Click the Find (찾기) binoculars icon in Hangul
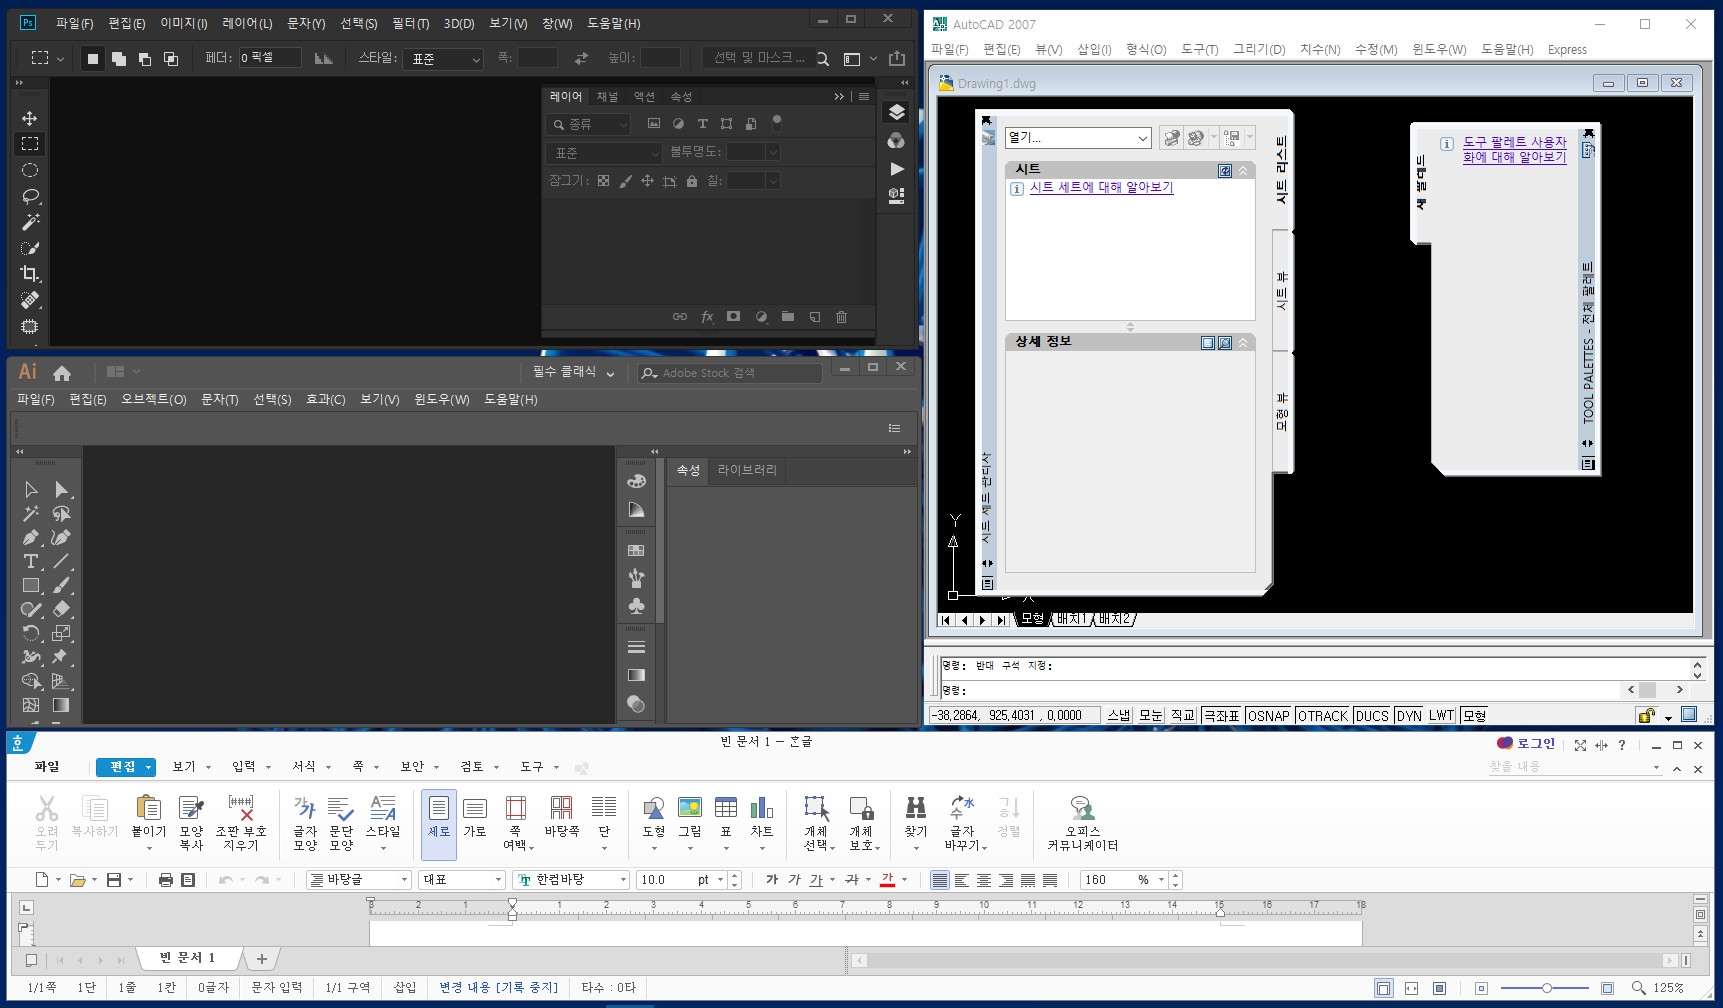The width and height of the screenshot is (1723, 1008). [x=916, y=817]
